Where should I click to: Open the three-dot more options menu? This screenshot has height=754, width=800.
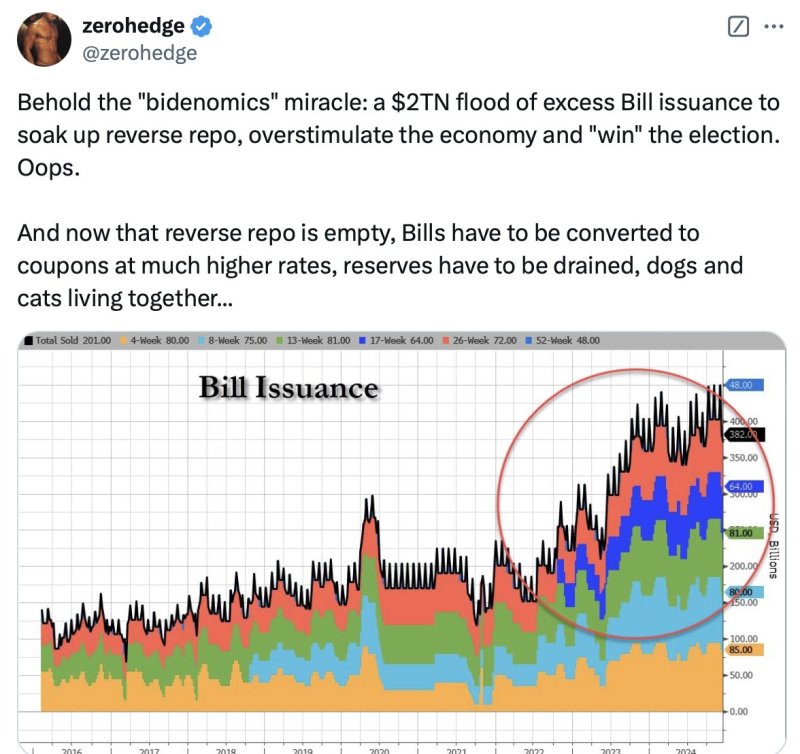(x=773, y=28)
